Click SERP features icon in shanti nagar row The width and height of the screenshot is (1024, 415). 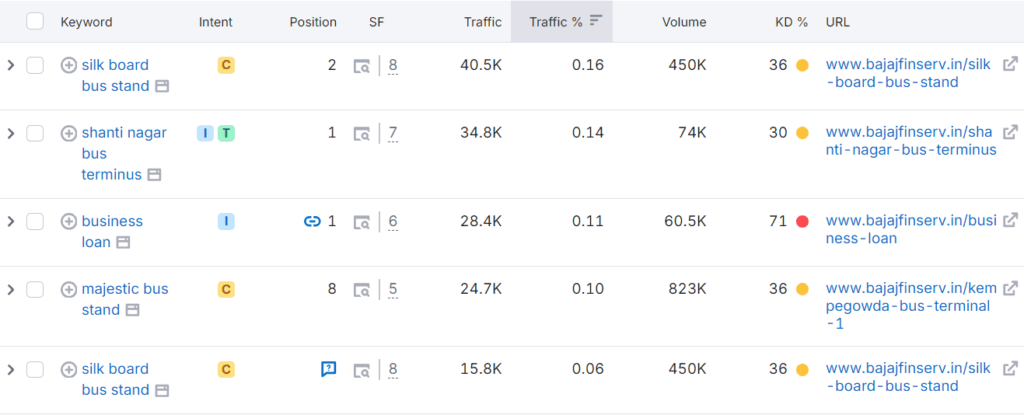[362, 134]
